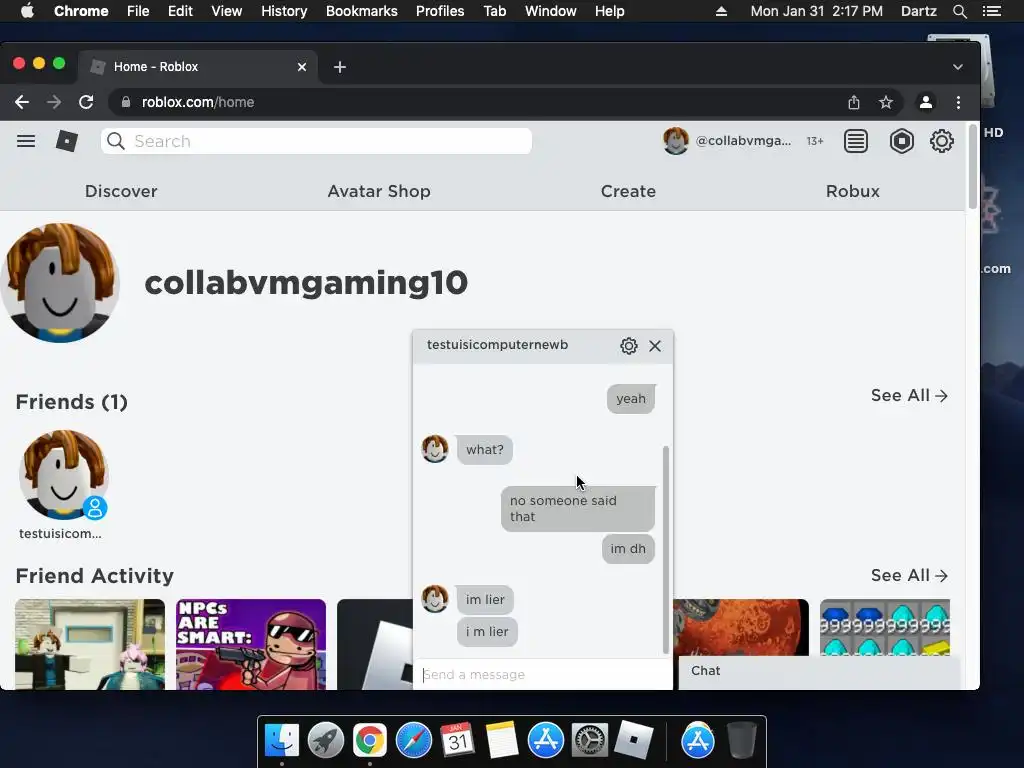Image resolution: width=1024 pixels, height=768 pixels.
Task: Open System Preferences from the Dock
Action: click(x=590, y=741)
